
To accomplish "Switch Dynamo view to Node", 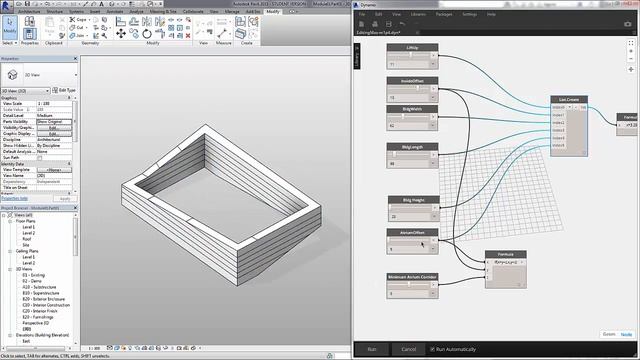I will click(626, 334).
